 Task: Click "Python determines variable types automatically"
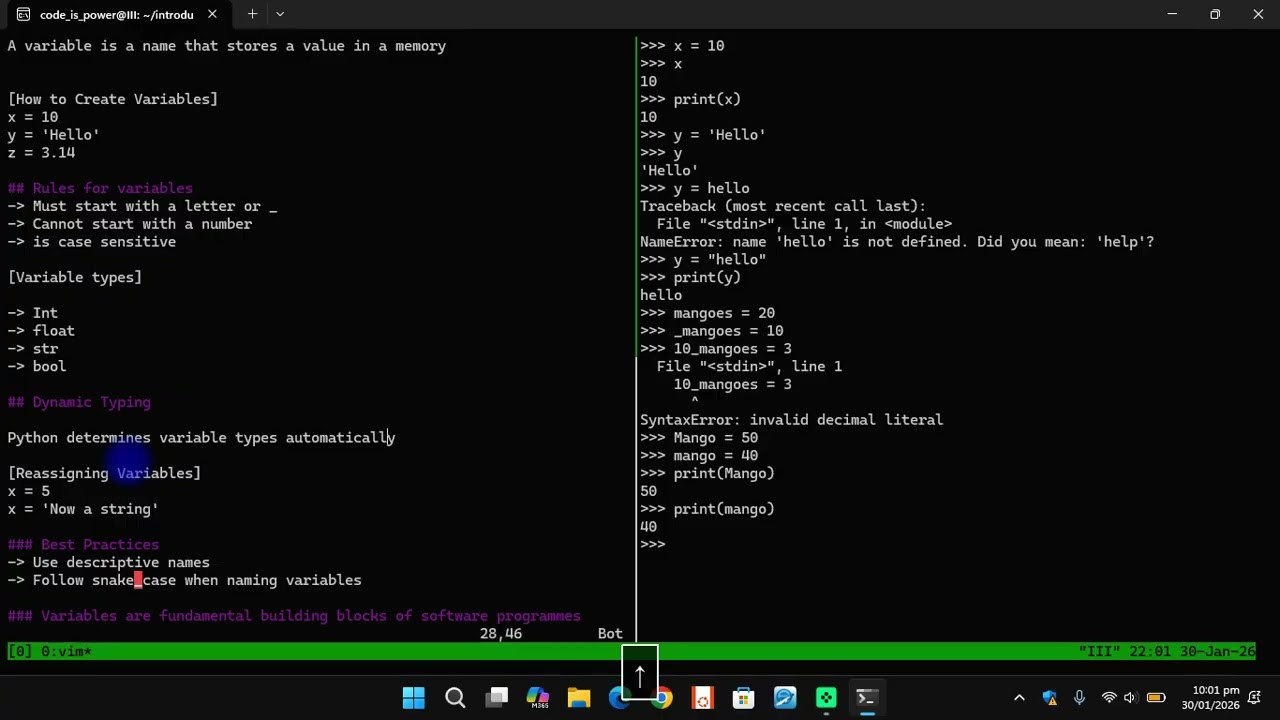[x=201, y=437]
